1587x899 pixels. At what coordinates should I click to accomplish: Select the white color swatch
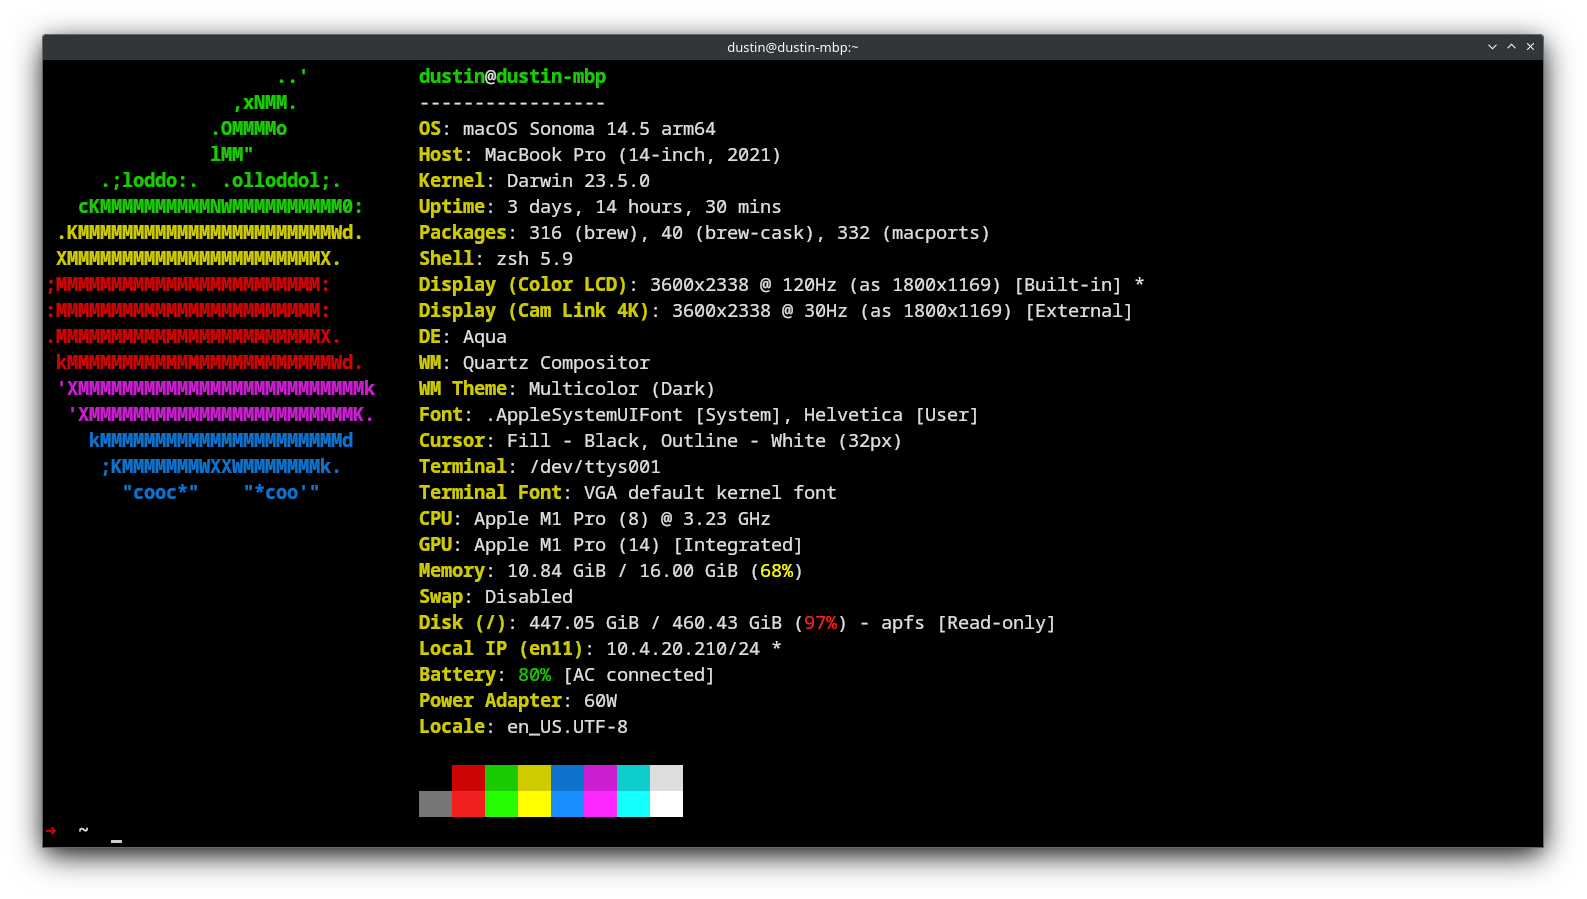666,804
